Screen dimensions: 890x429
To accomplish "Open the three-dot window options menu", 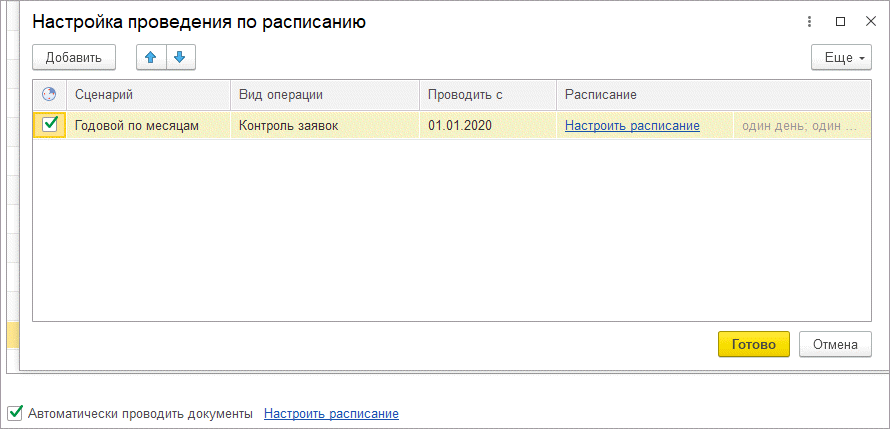I will pos(808,21).
